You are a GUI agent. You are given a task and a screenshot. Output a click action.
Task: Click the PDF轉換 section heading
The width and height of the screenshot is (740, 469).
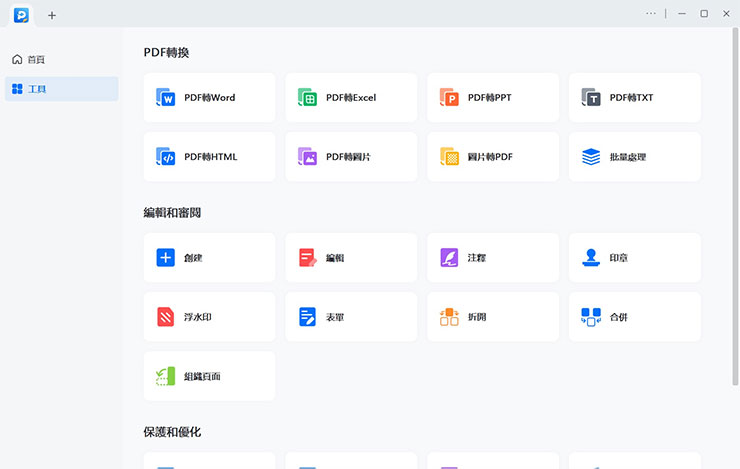(167, 52)
